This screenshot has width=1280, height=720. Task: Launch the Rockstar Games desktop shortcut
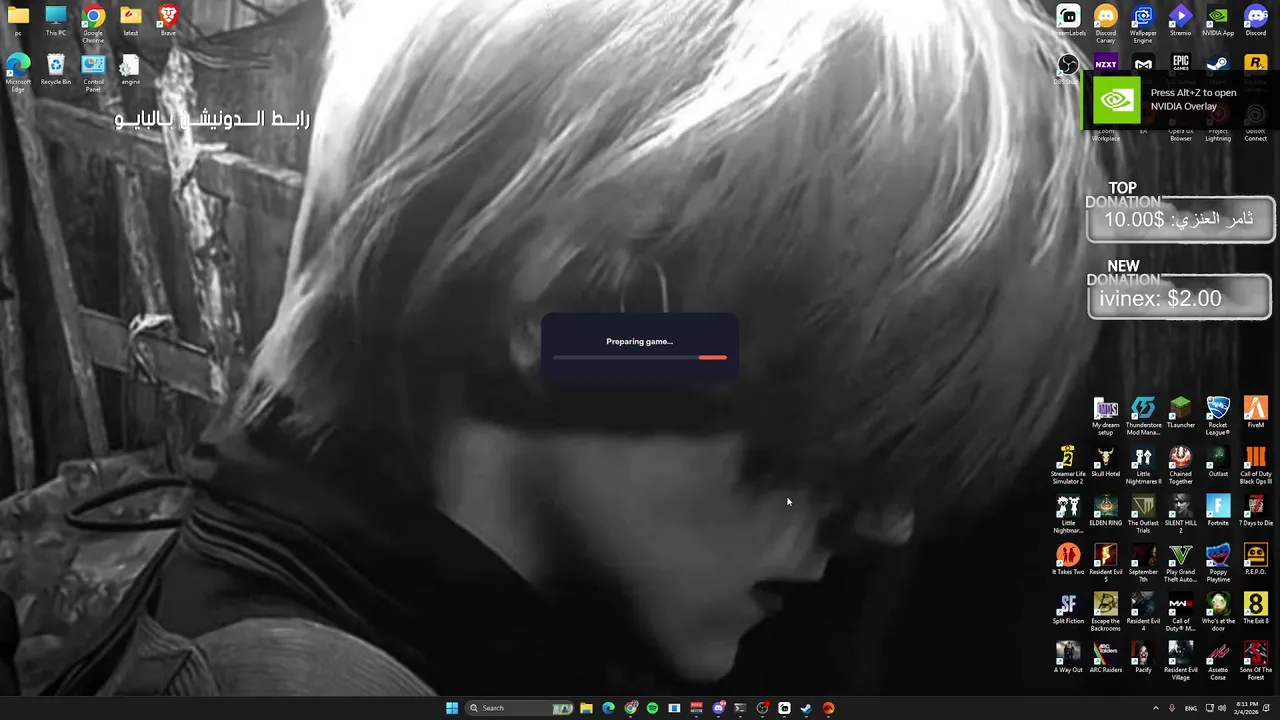(1256, 64)
